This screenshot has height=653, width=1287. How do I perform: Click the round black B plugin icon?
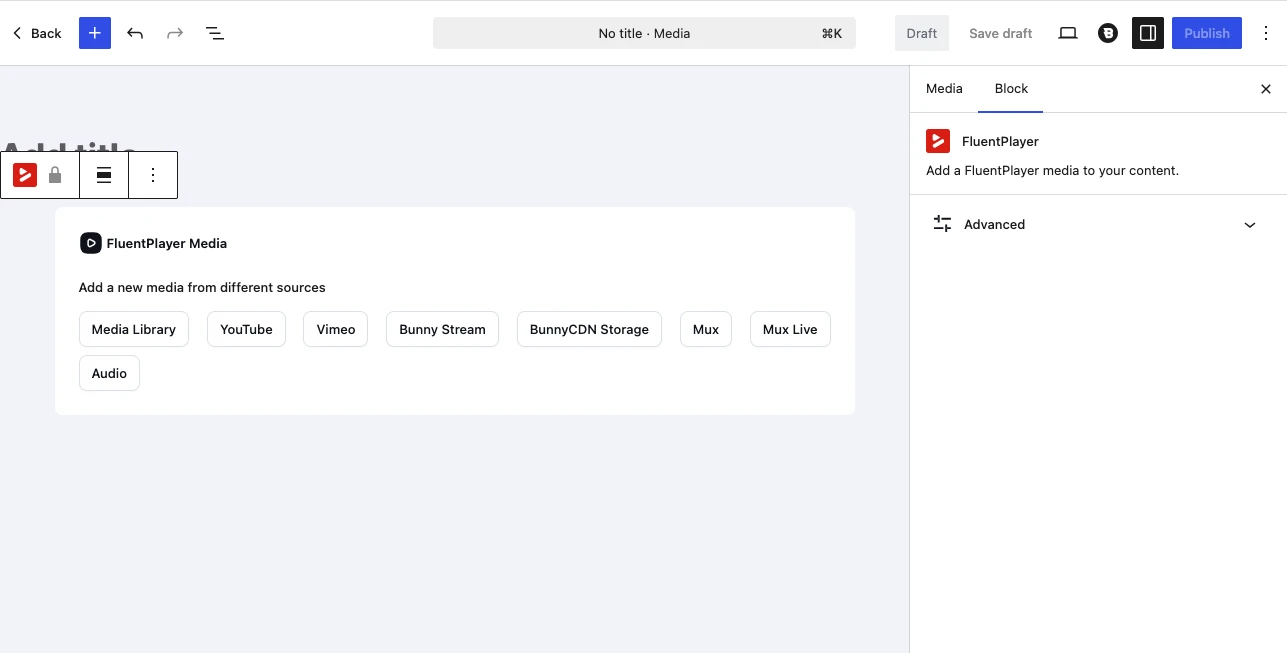(1108, 33)
